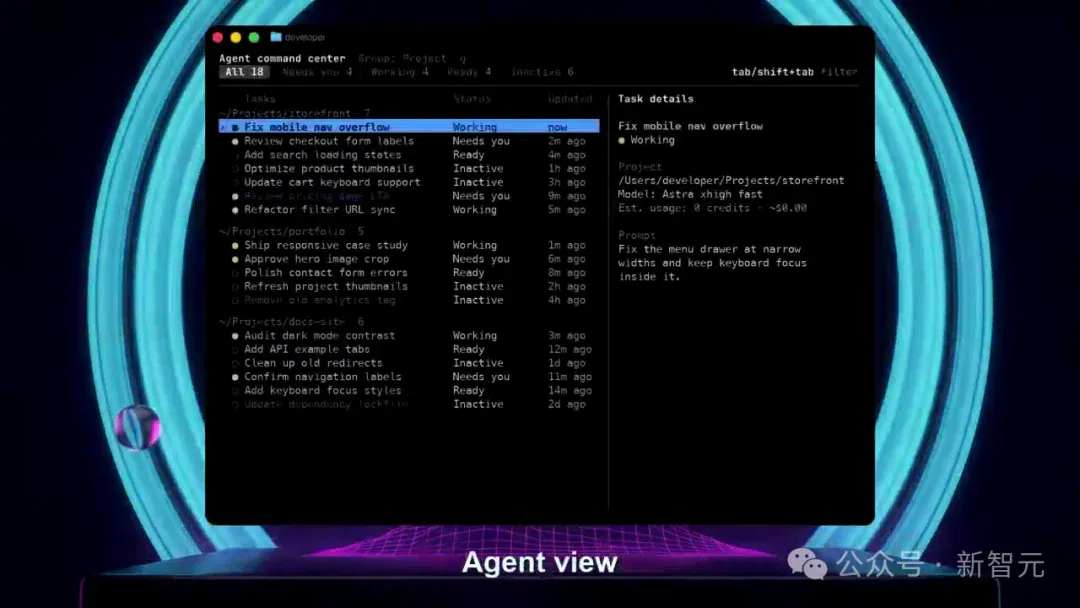Click the Status column header

pyautogui.click(x=472, y=99)
